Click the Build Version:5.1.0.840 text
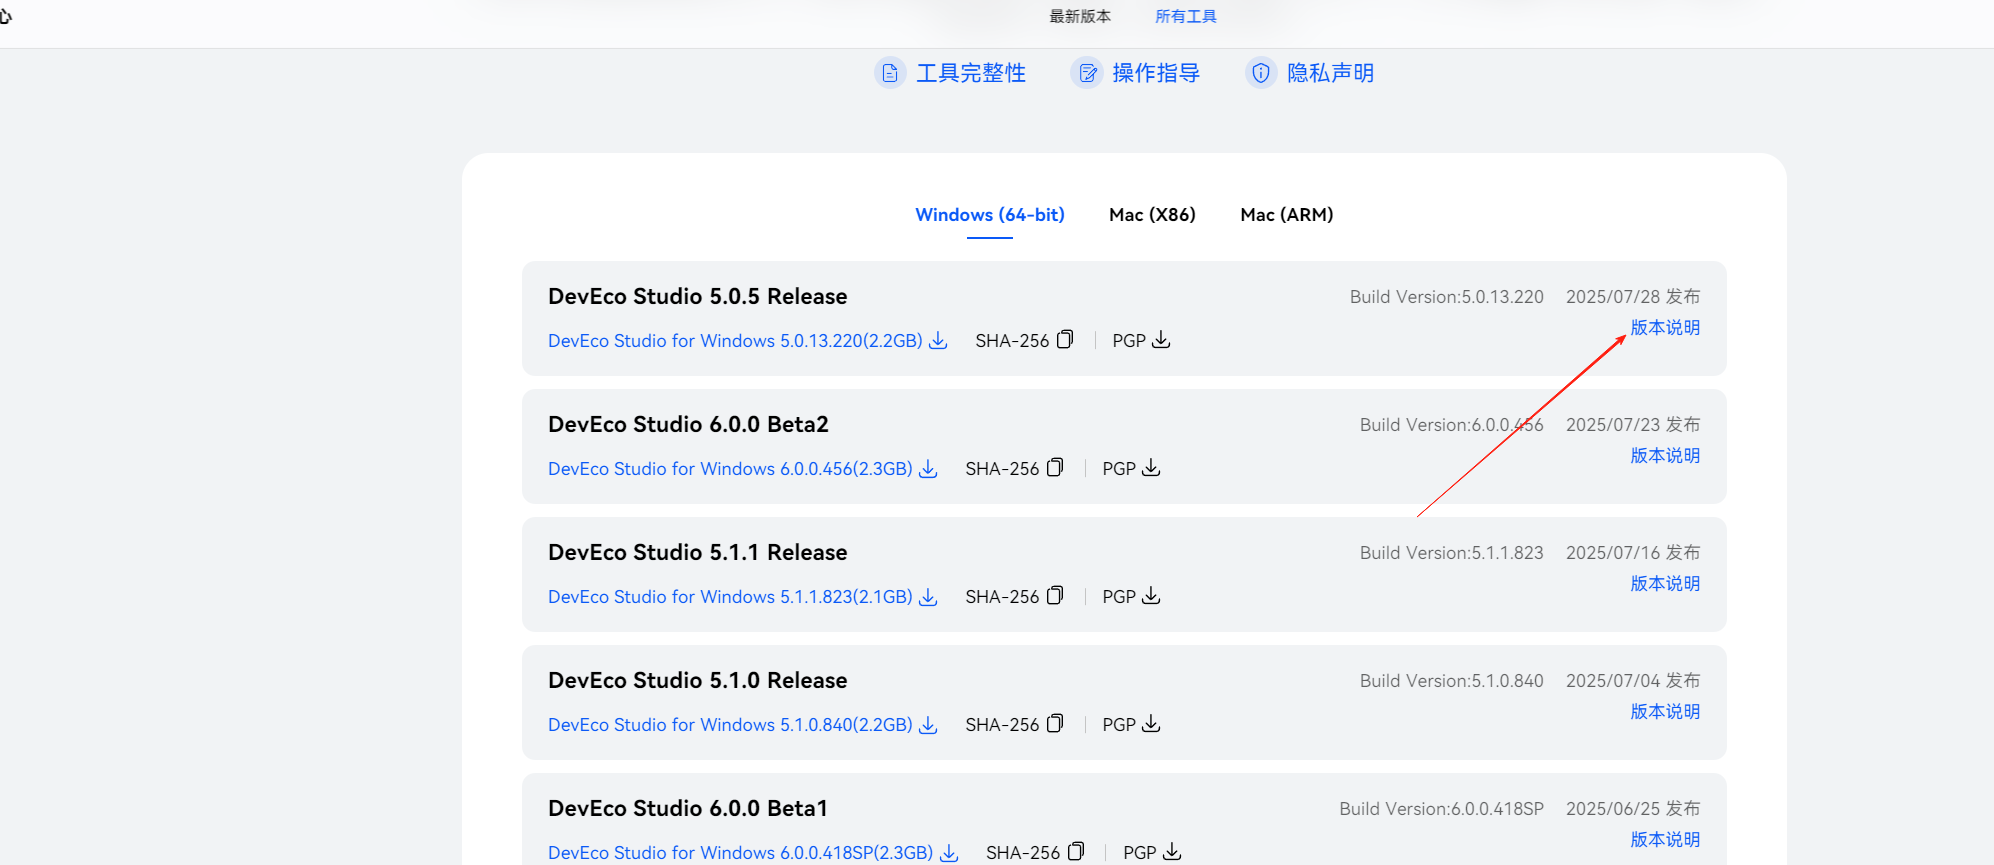Screen dimensions: 1994x865 [x=1452, y=681]
